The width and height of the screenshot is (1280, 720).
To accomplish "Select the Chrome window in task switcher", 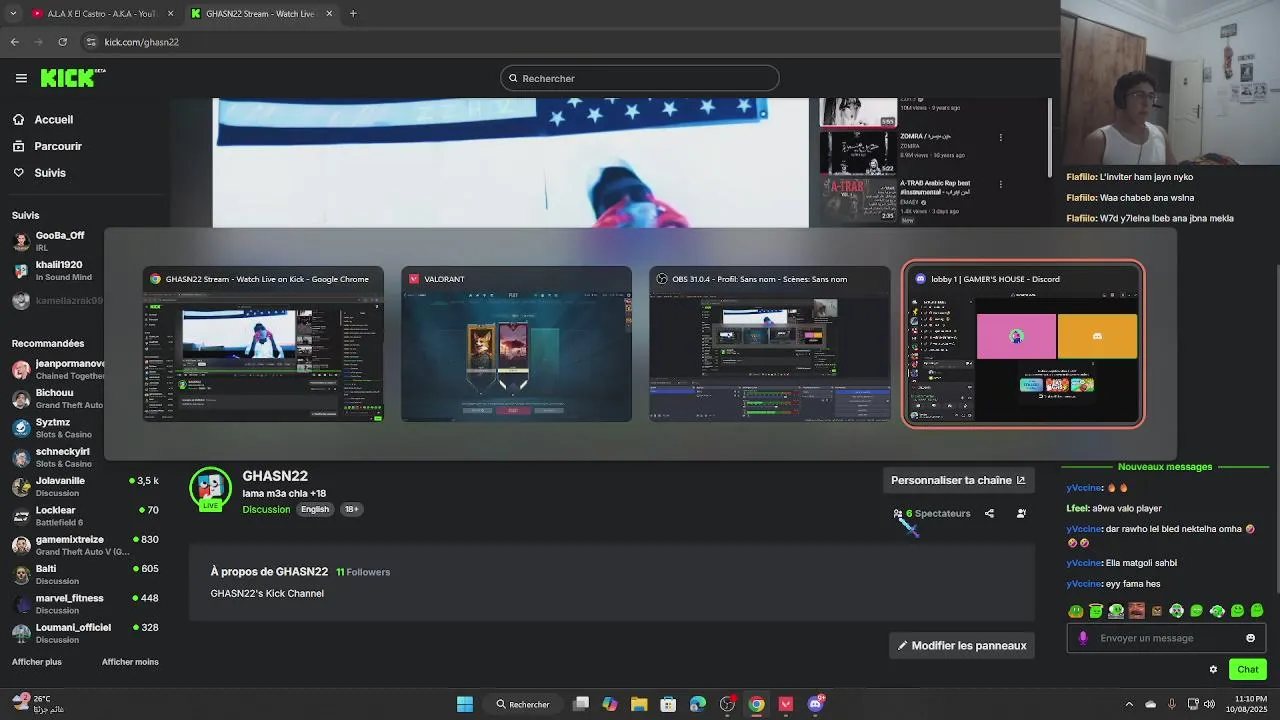I will (263, 344).
